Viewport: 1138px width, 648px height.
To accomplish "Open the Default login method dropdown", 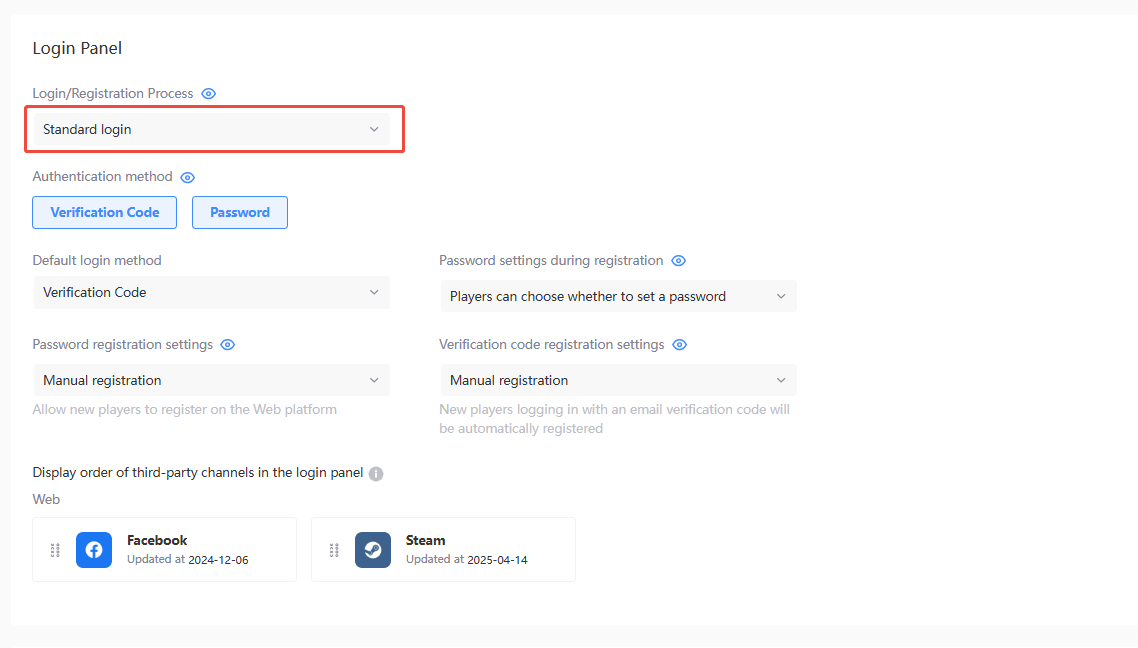I will click(211, 292).
